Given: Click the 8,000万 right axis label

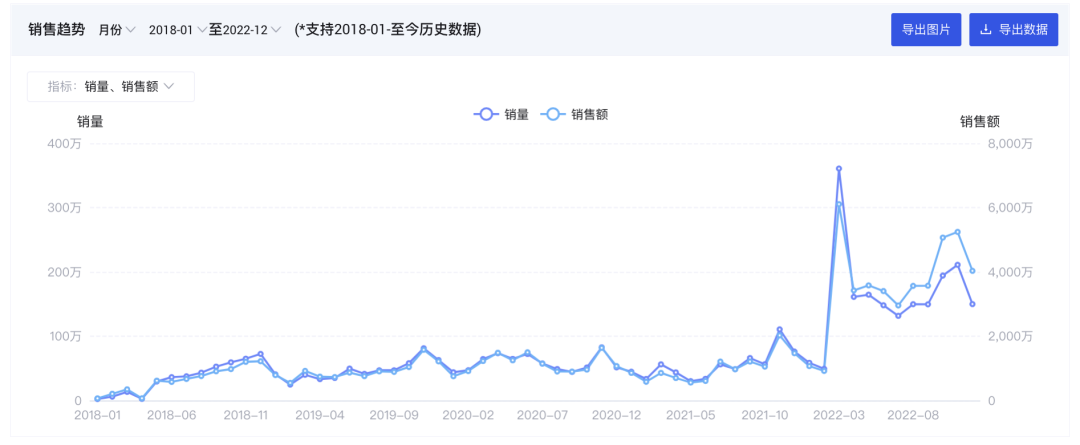Looking at the screenshot, I should pos(1012,143).
